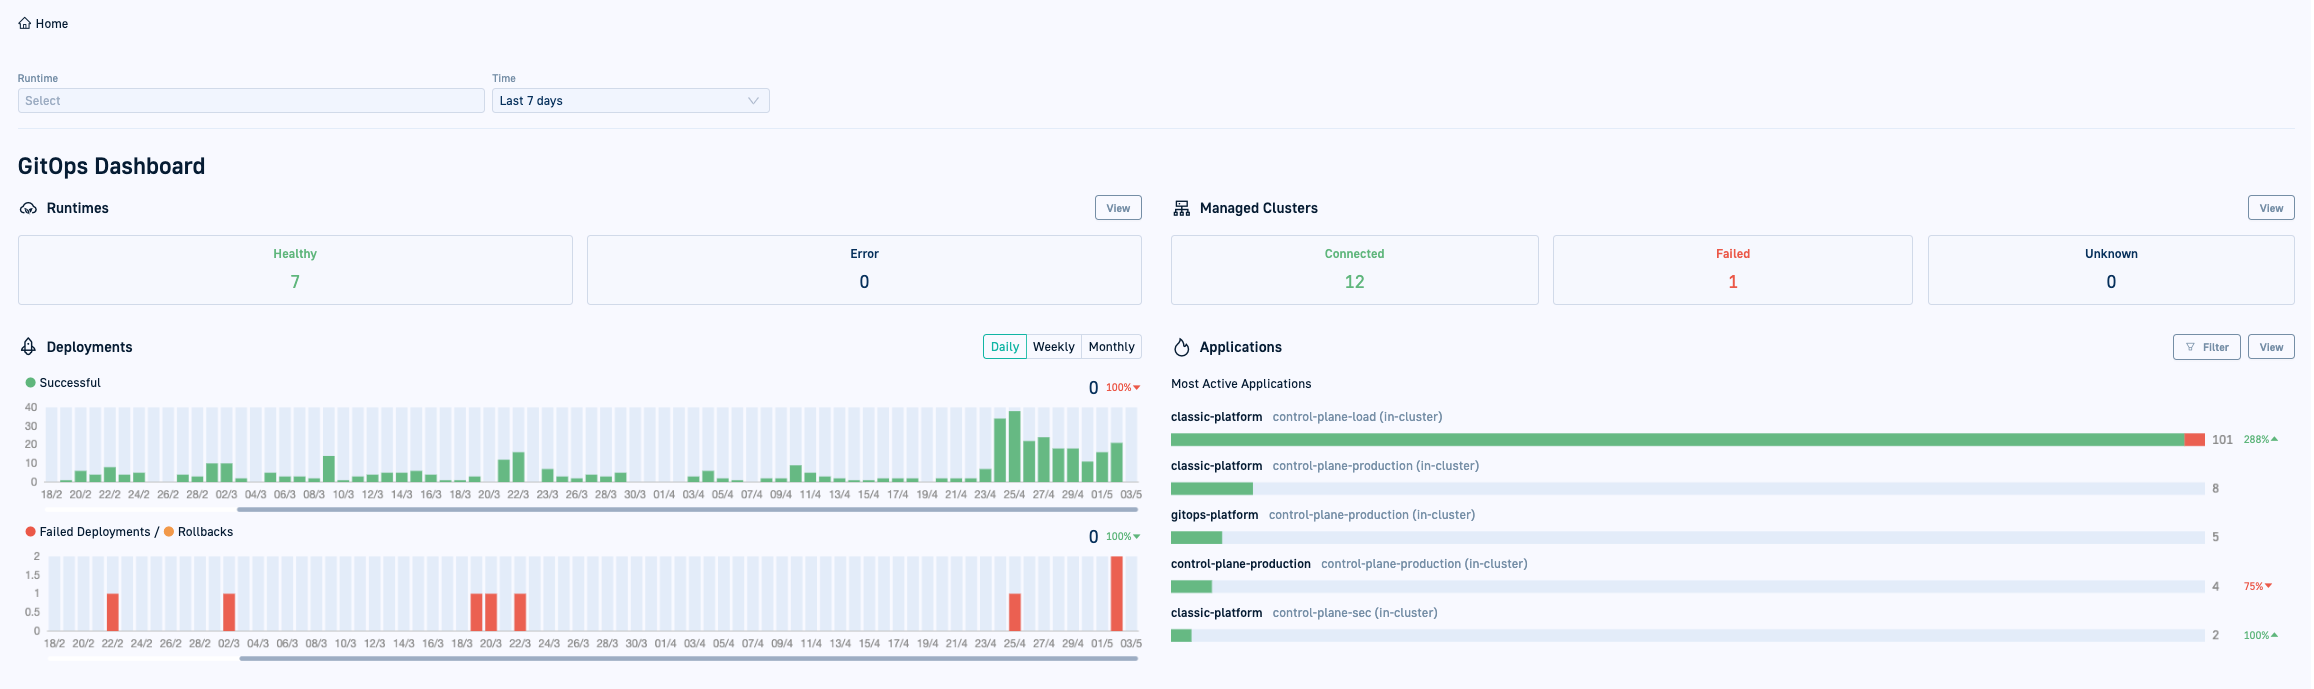Click View button for Runtimes

1117,208
